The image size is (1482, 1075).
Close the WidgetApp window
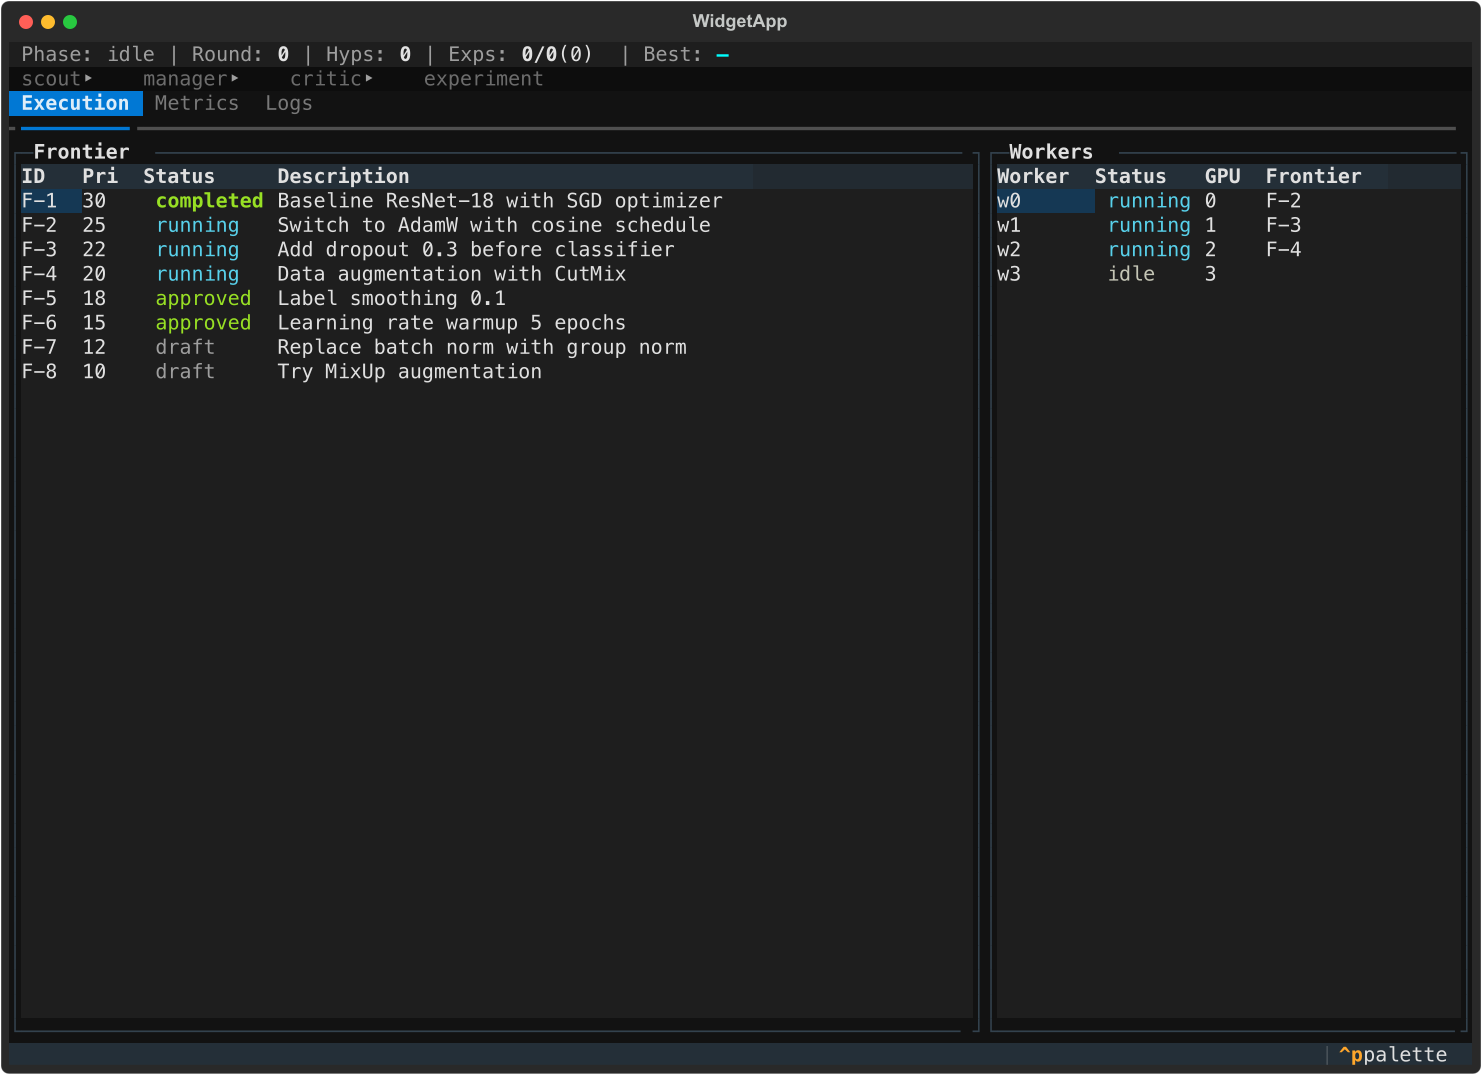pyautogui.click(x=26, y=22)
